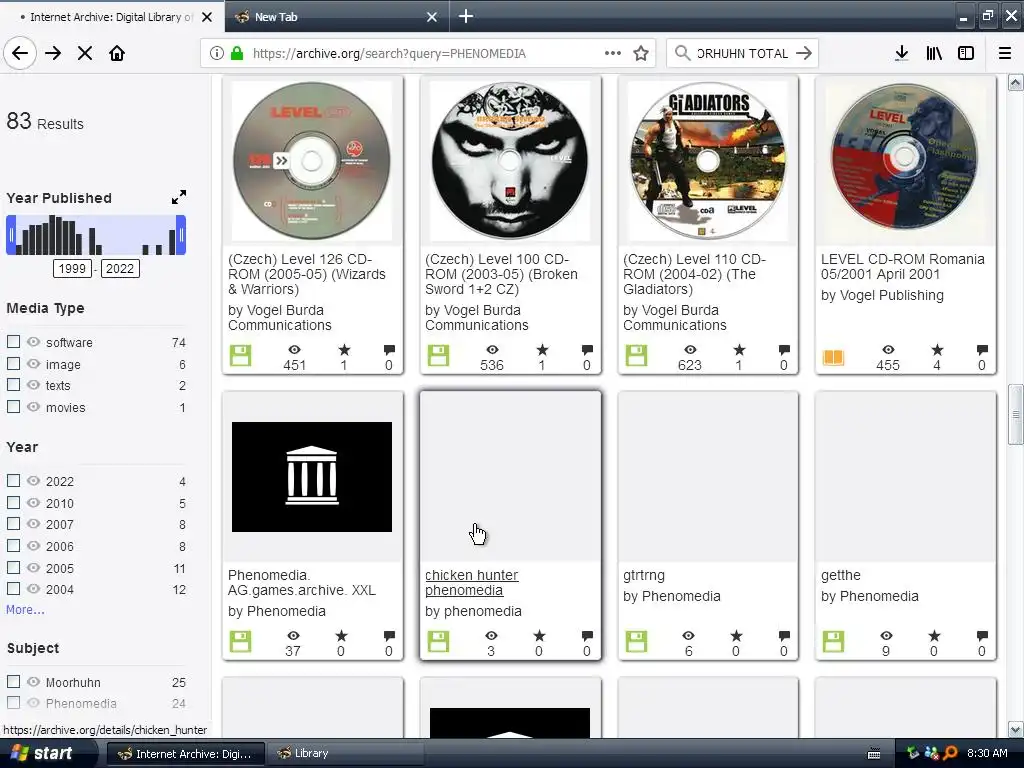This screenshot has height=768, width=1024.
Task: Open the Windows start menu
Action: tap(42, 753)
